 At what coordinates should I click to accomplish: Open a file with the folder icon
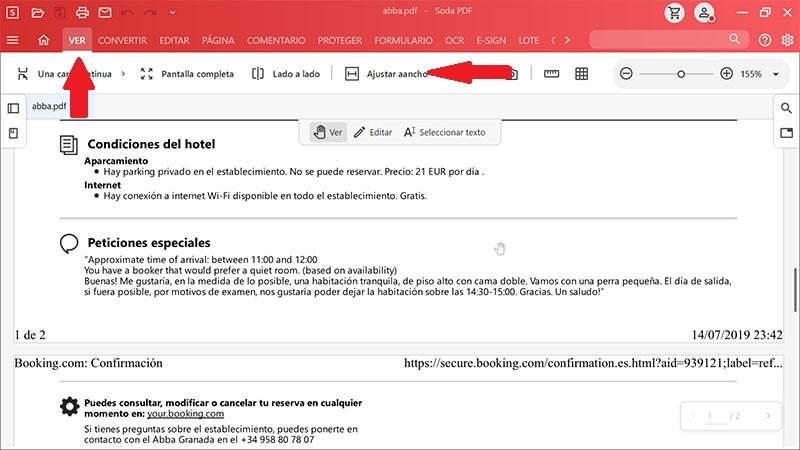(x=37, y=13)
